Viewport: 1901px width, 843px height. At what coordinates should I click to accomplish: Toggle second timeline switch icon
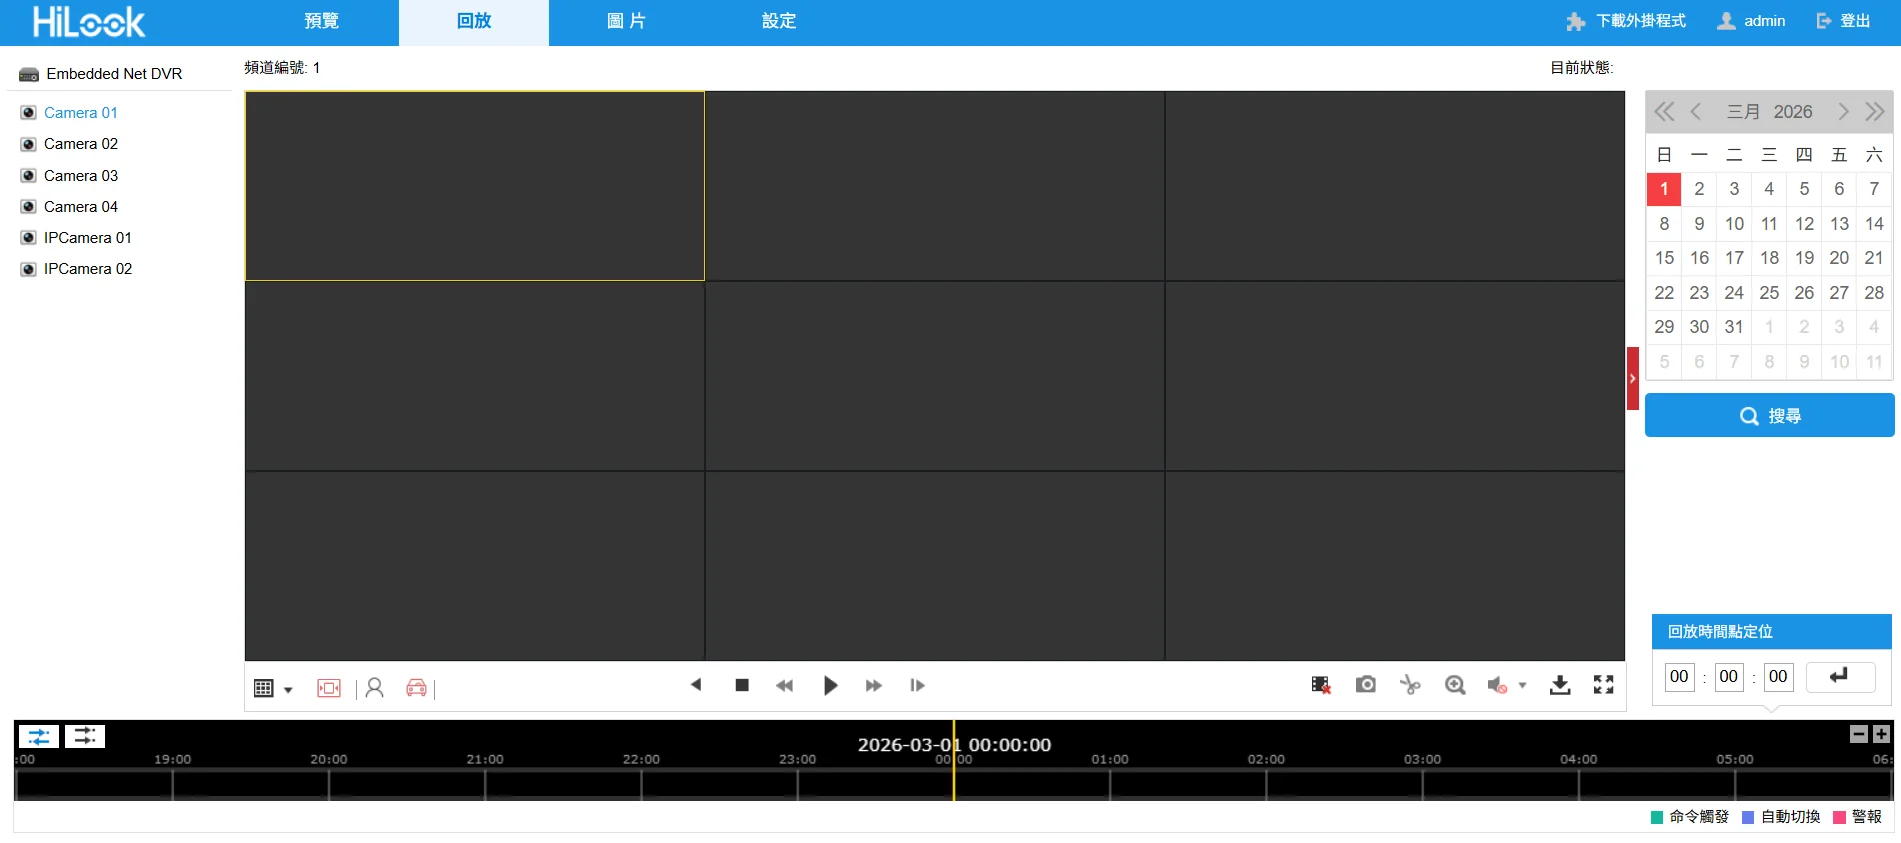pyautogui.click(x=85, y=736)
